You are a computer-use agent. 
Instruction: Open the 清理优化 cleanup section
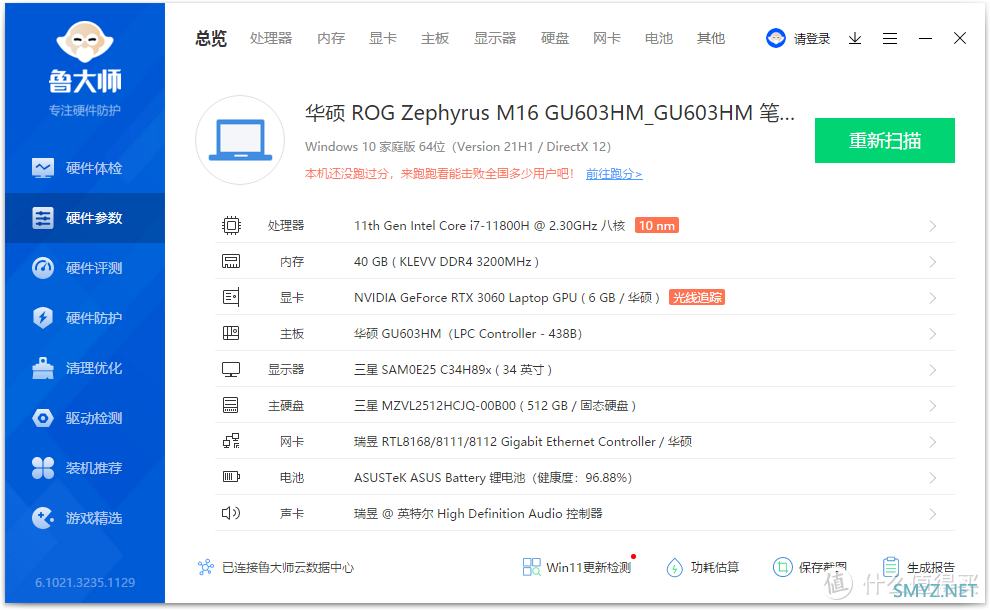point(85,368)
